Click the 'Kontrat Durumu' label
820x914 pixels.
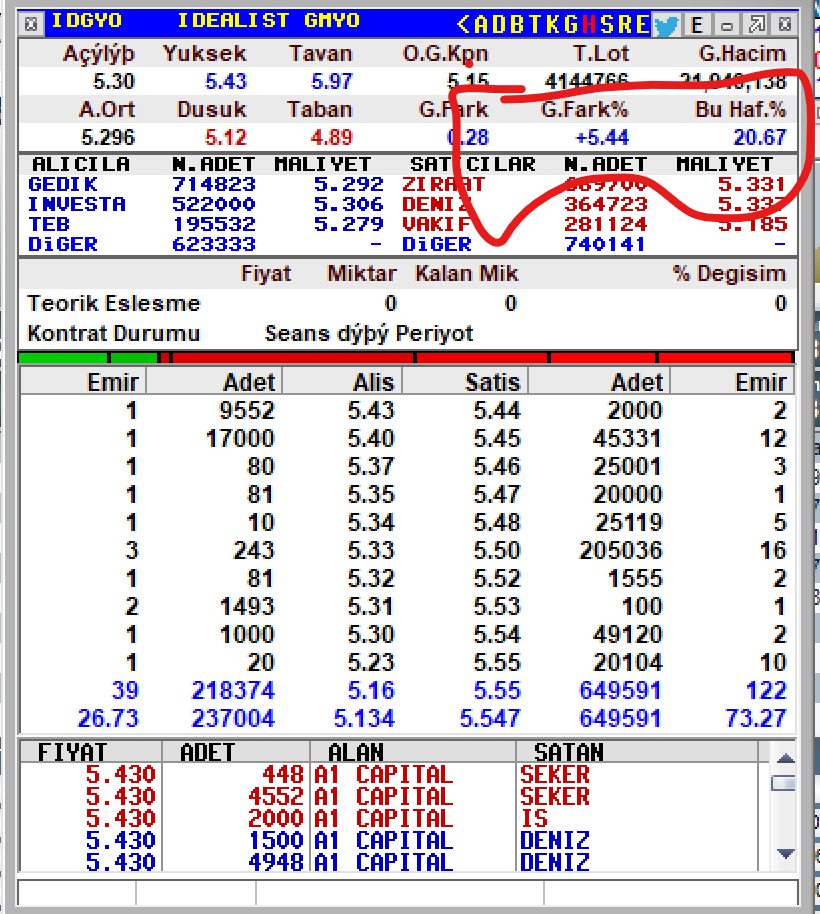[114, 334]
